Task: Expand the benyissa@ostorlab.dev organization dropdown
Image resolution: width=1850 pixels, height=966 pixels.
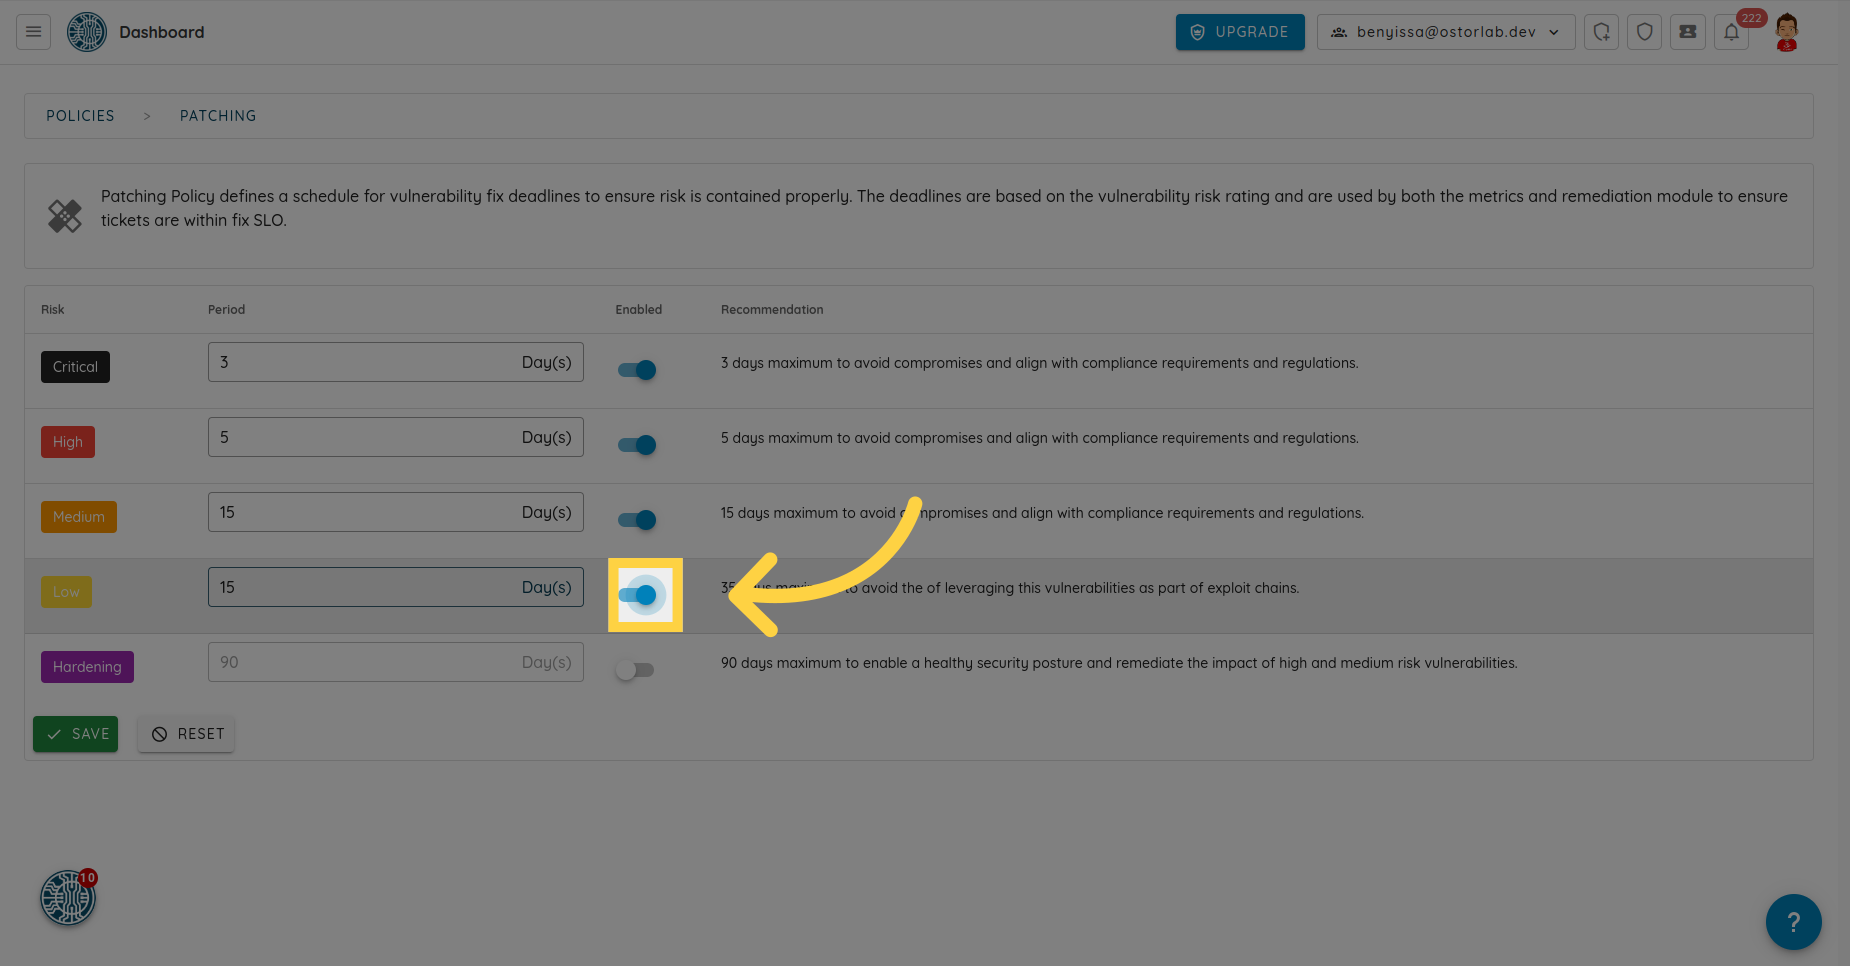Action: pyautogui.click(x=1445, y=32)
